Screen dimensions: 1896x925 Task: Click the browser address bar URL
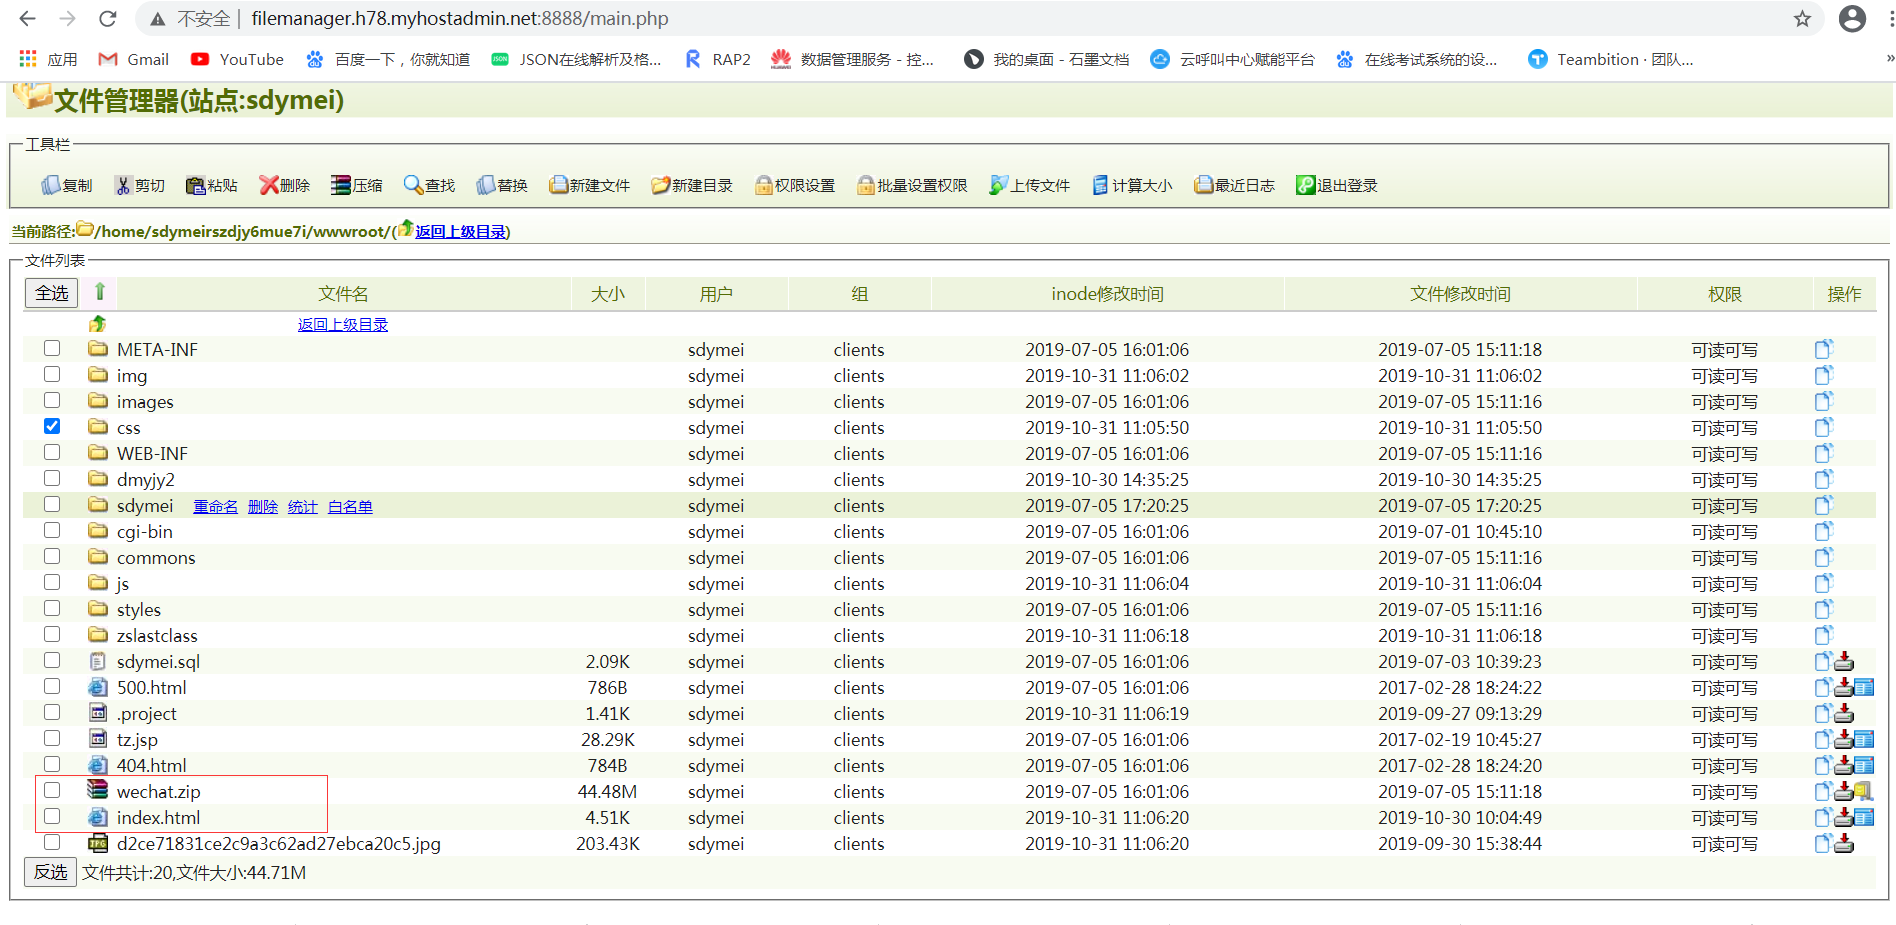pos(460,19)
